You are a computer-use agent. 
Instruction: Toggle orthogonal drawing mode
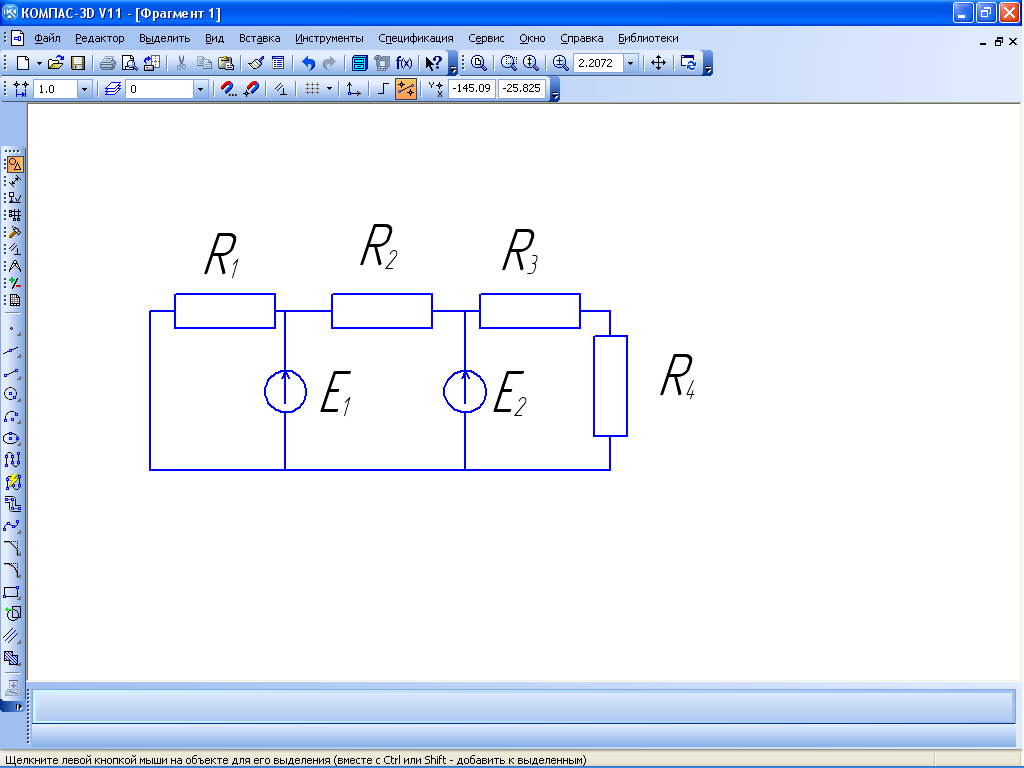(x=383, y=89)
